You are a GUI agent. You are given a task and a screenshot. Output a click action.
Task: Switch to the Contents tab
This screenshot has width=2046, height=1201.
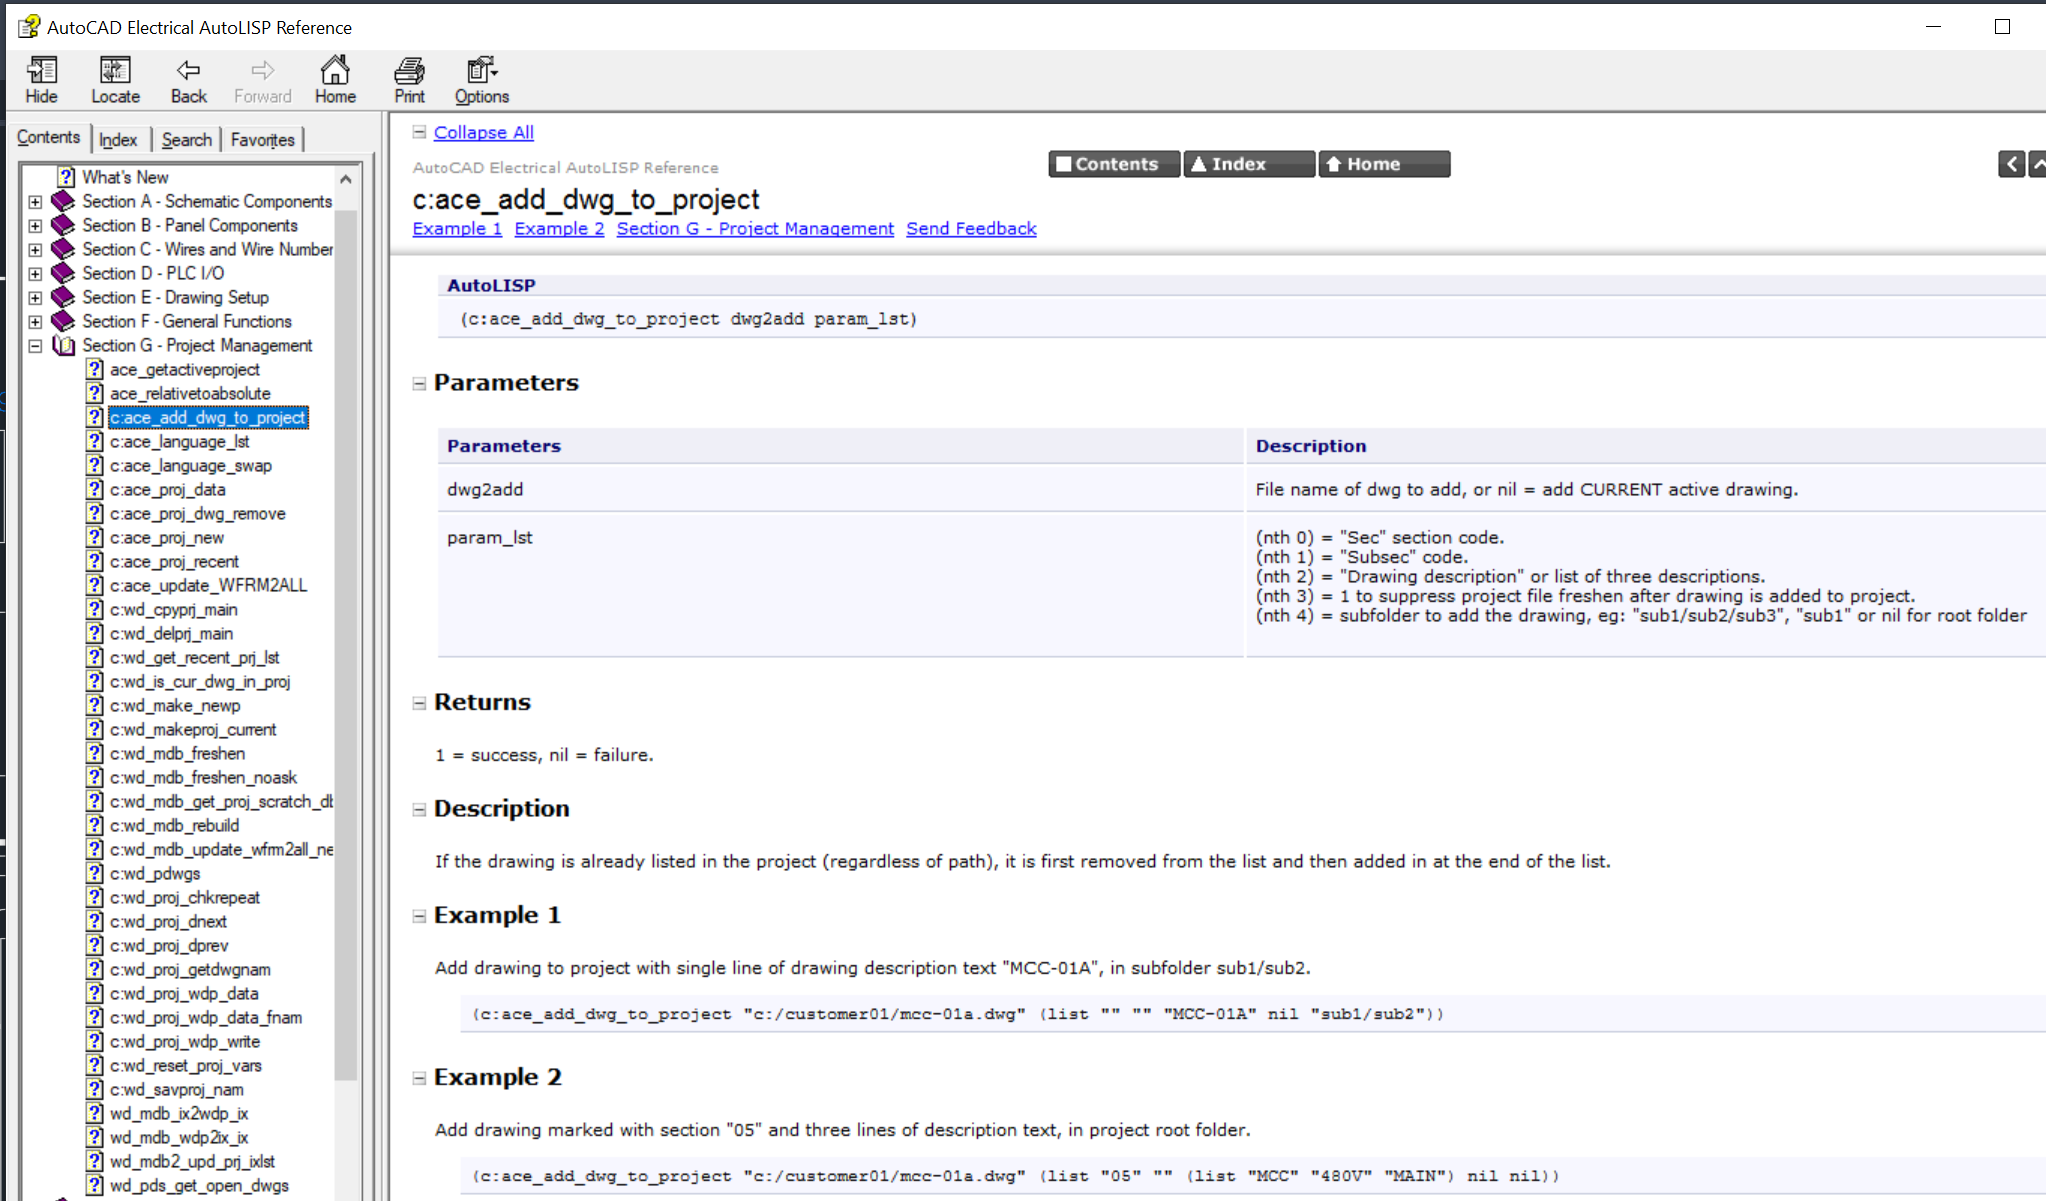[48, 137]
